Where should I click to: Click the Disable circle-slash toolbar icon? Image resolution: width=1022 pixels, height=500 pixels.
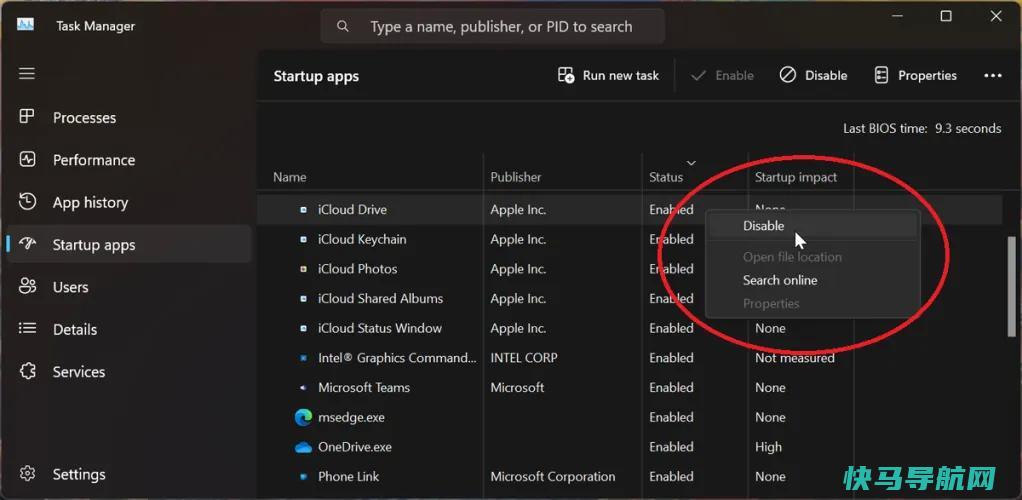(787, 76)
